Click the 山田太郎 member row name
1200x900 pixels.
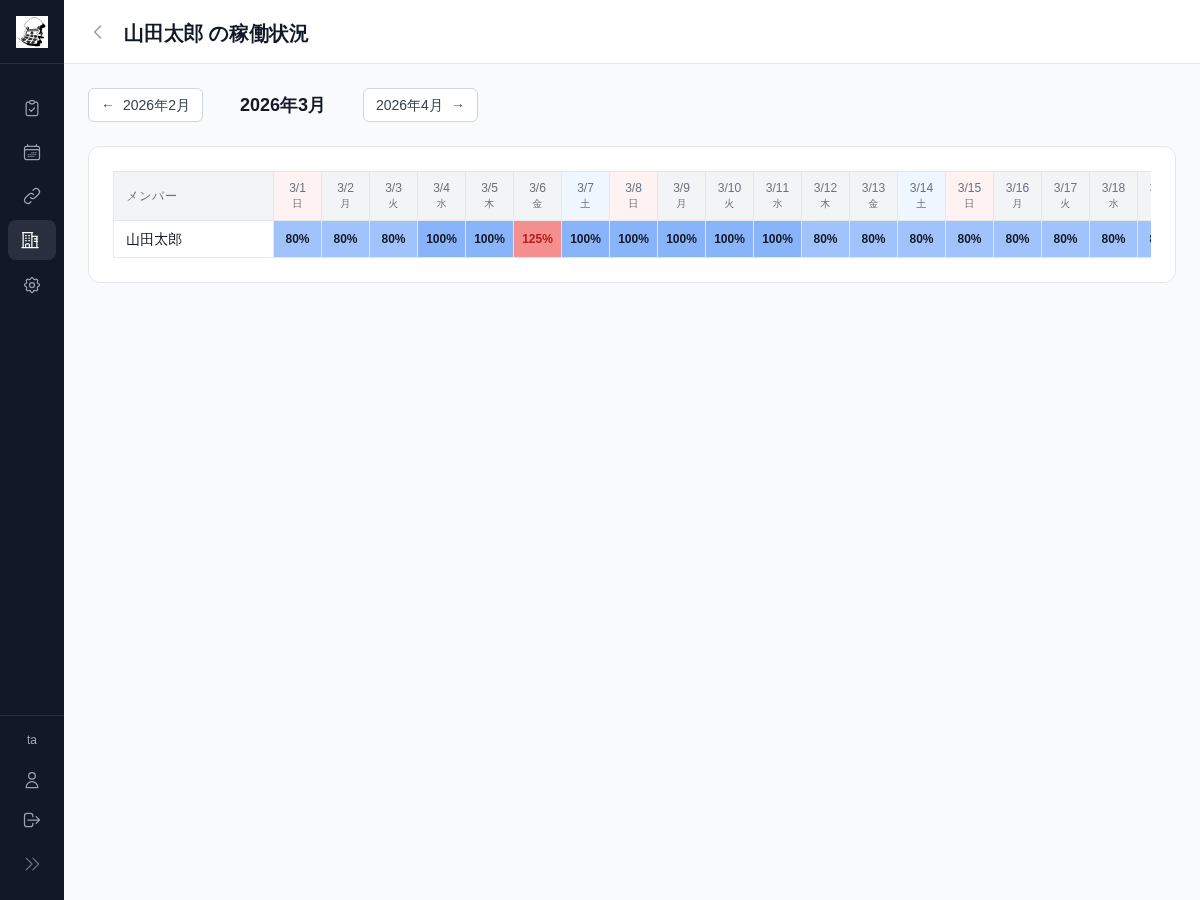coord(154,239)
